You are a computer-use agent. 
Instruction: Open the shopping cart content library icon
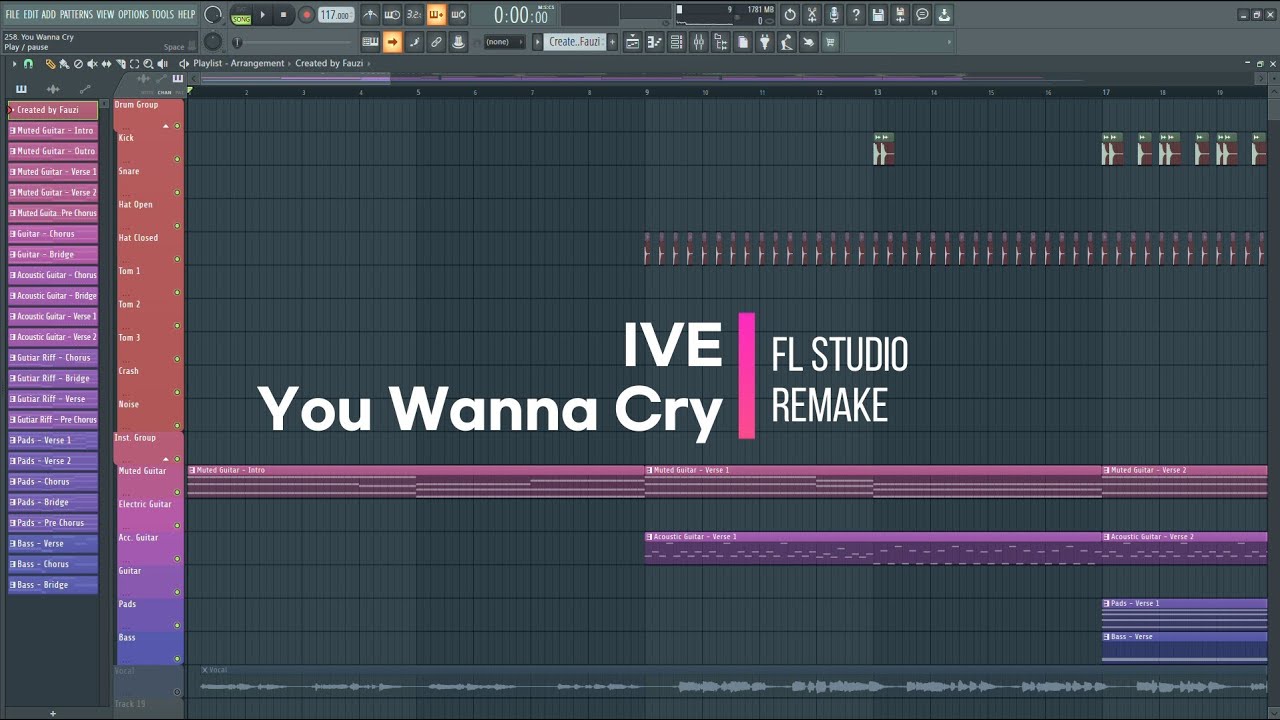(830, 42)
